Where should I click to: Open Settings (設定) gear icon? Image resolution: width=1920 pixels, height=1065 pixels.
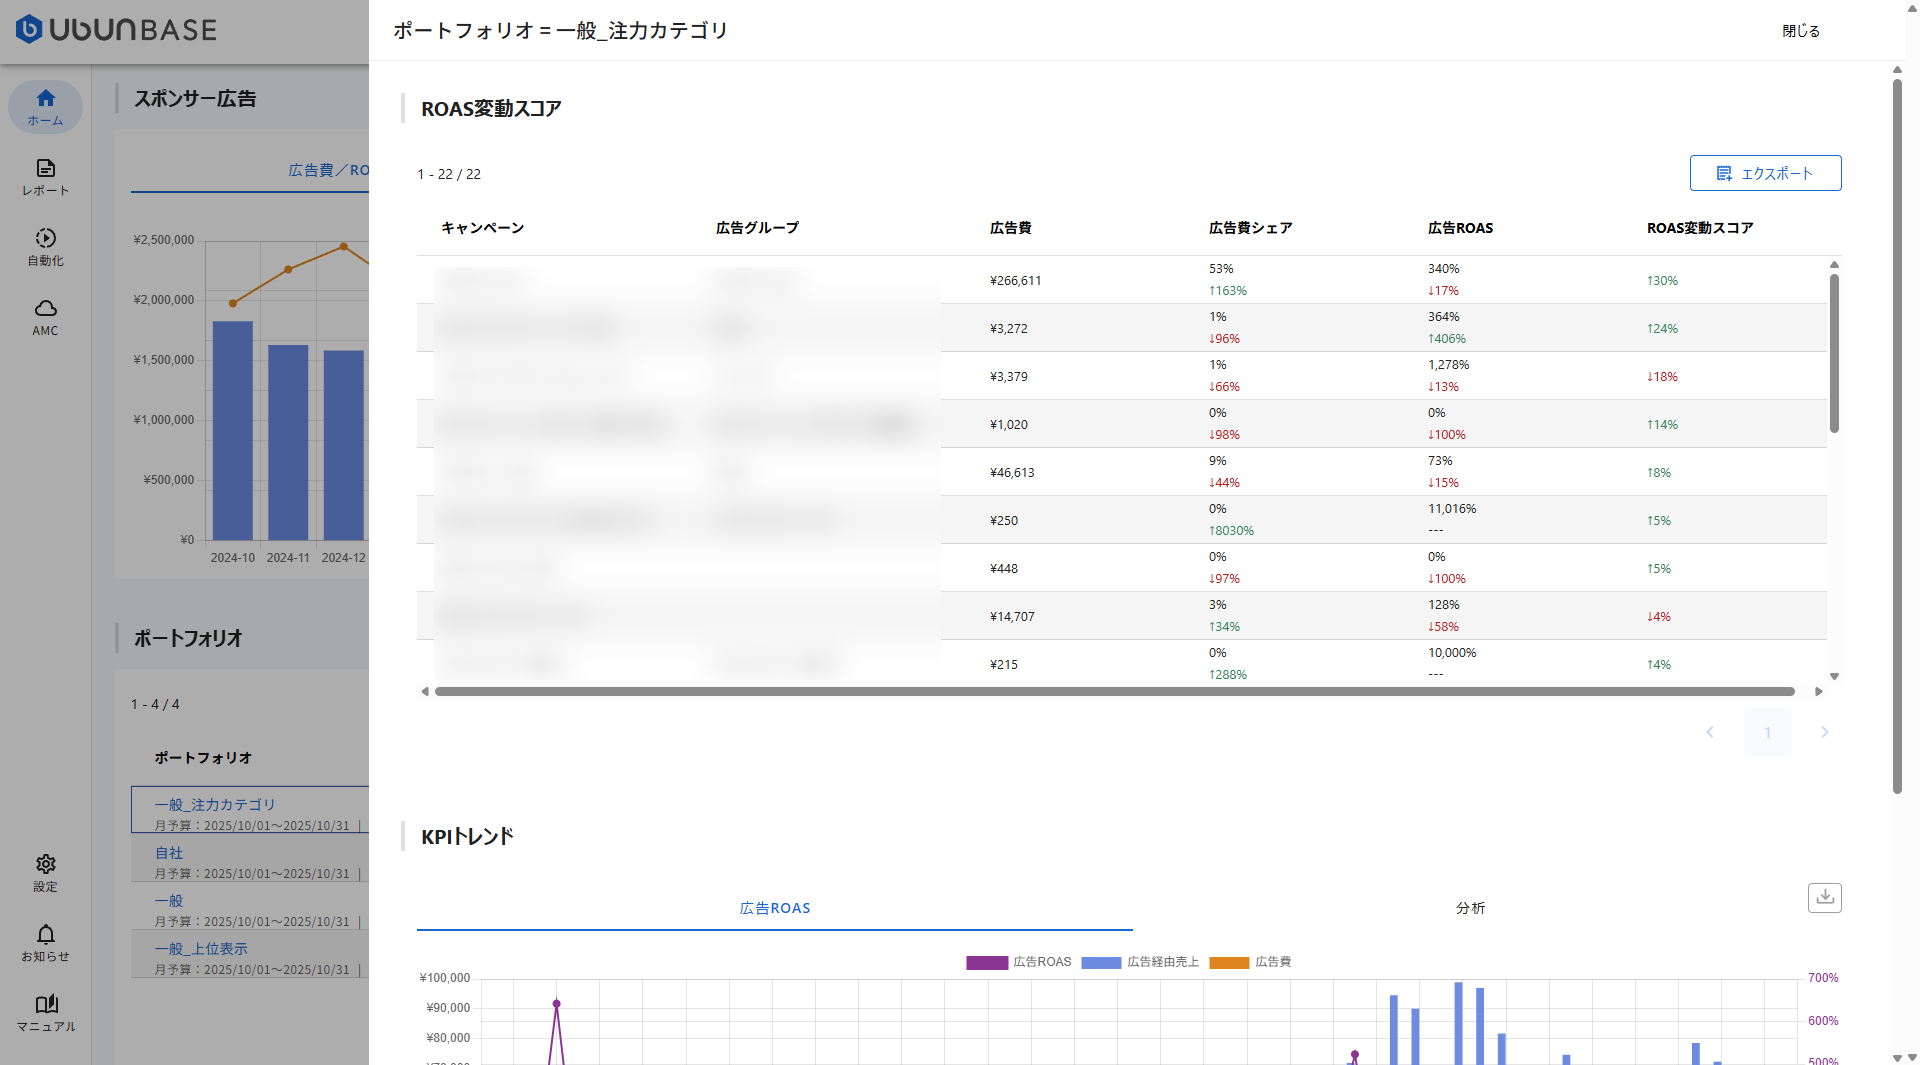pos(45,872)
